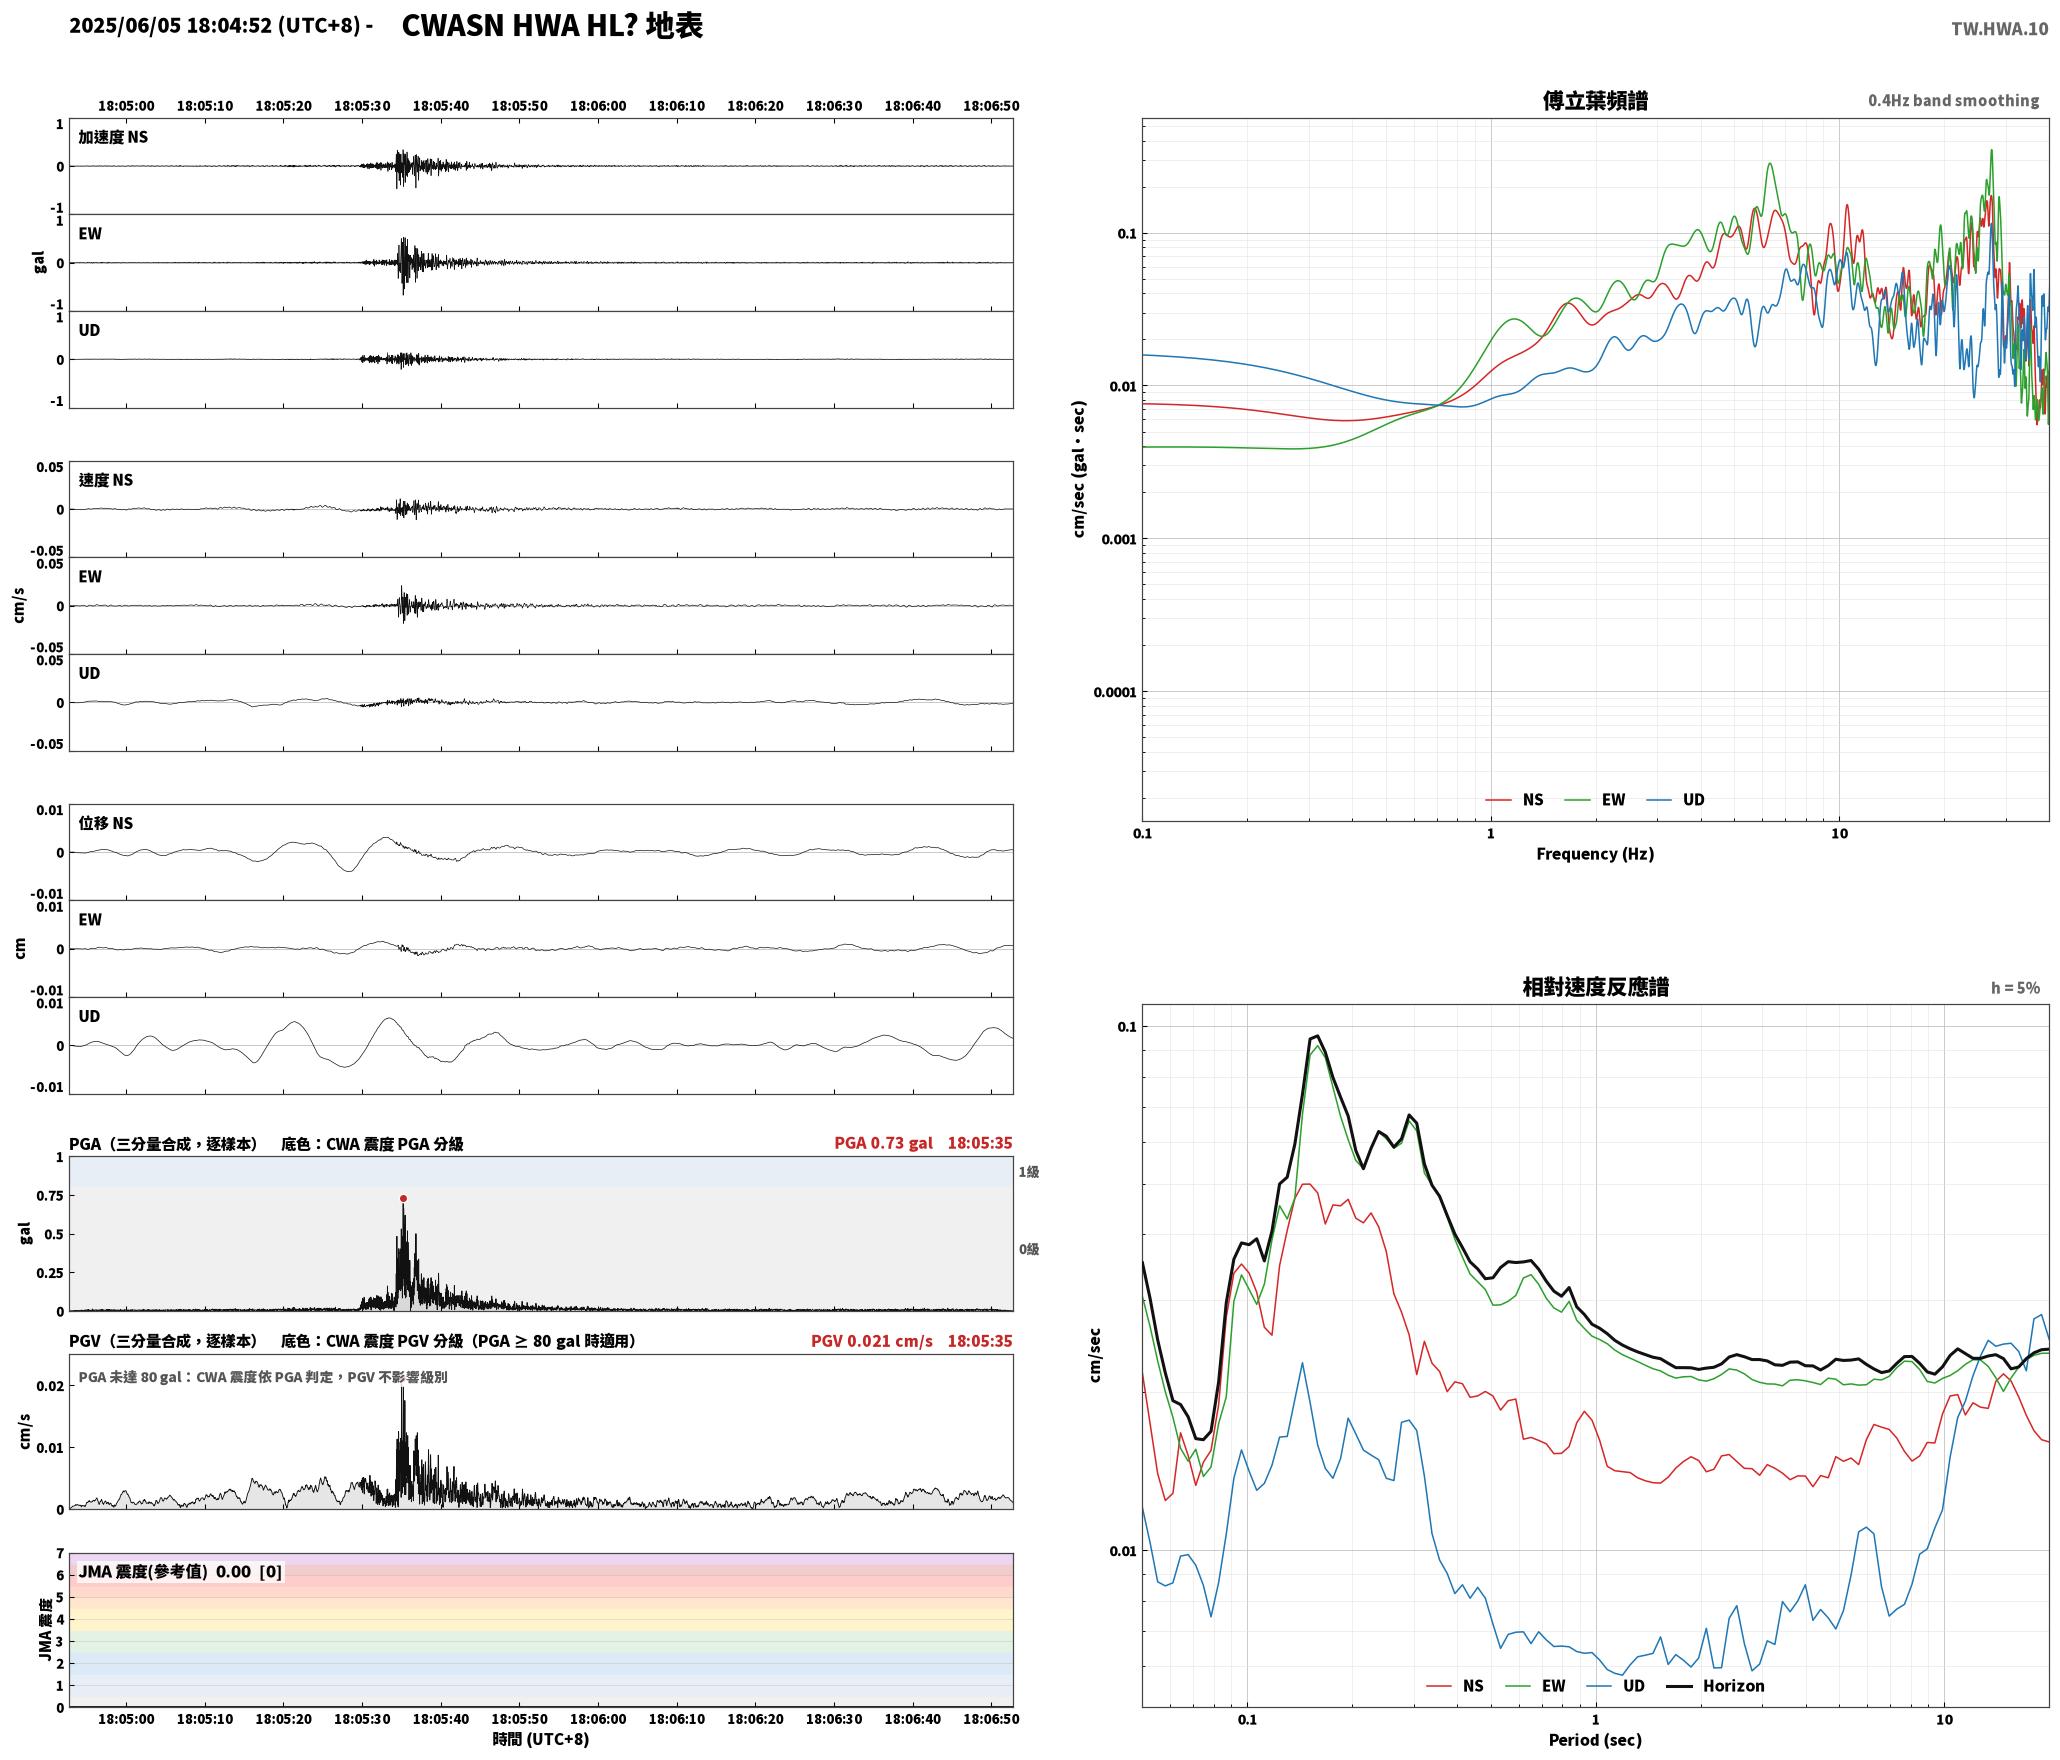Click the PGV 0.021 cm/s peak value text

click(x=871, y=1341)
